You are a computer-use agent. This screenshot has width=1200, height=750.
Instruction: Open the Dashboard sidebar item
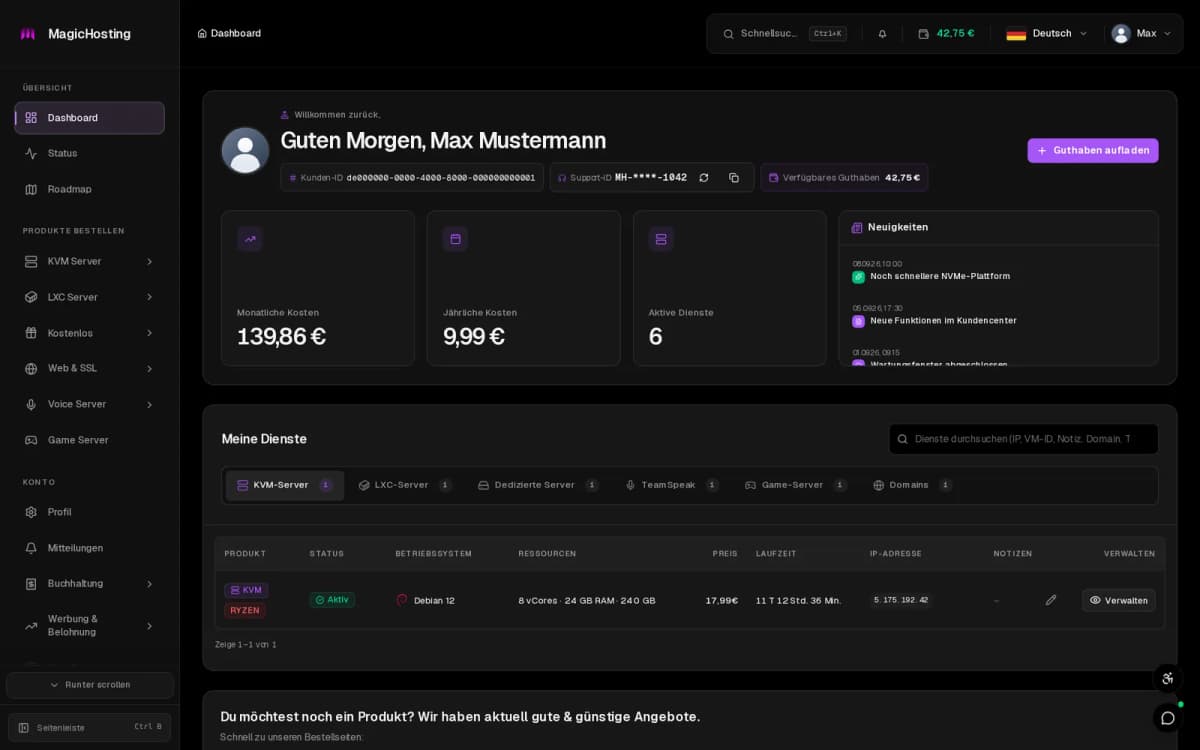89,118
